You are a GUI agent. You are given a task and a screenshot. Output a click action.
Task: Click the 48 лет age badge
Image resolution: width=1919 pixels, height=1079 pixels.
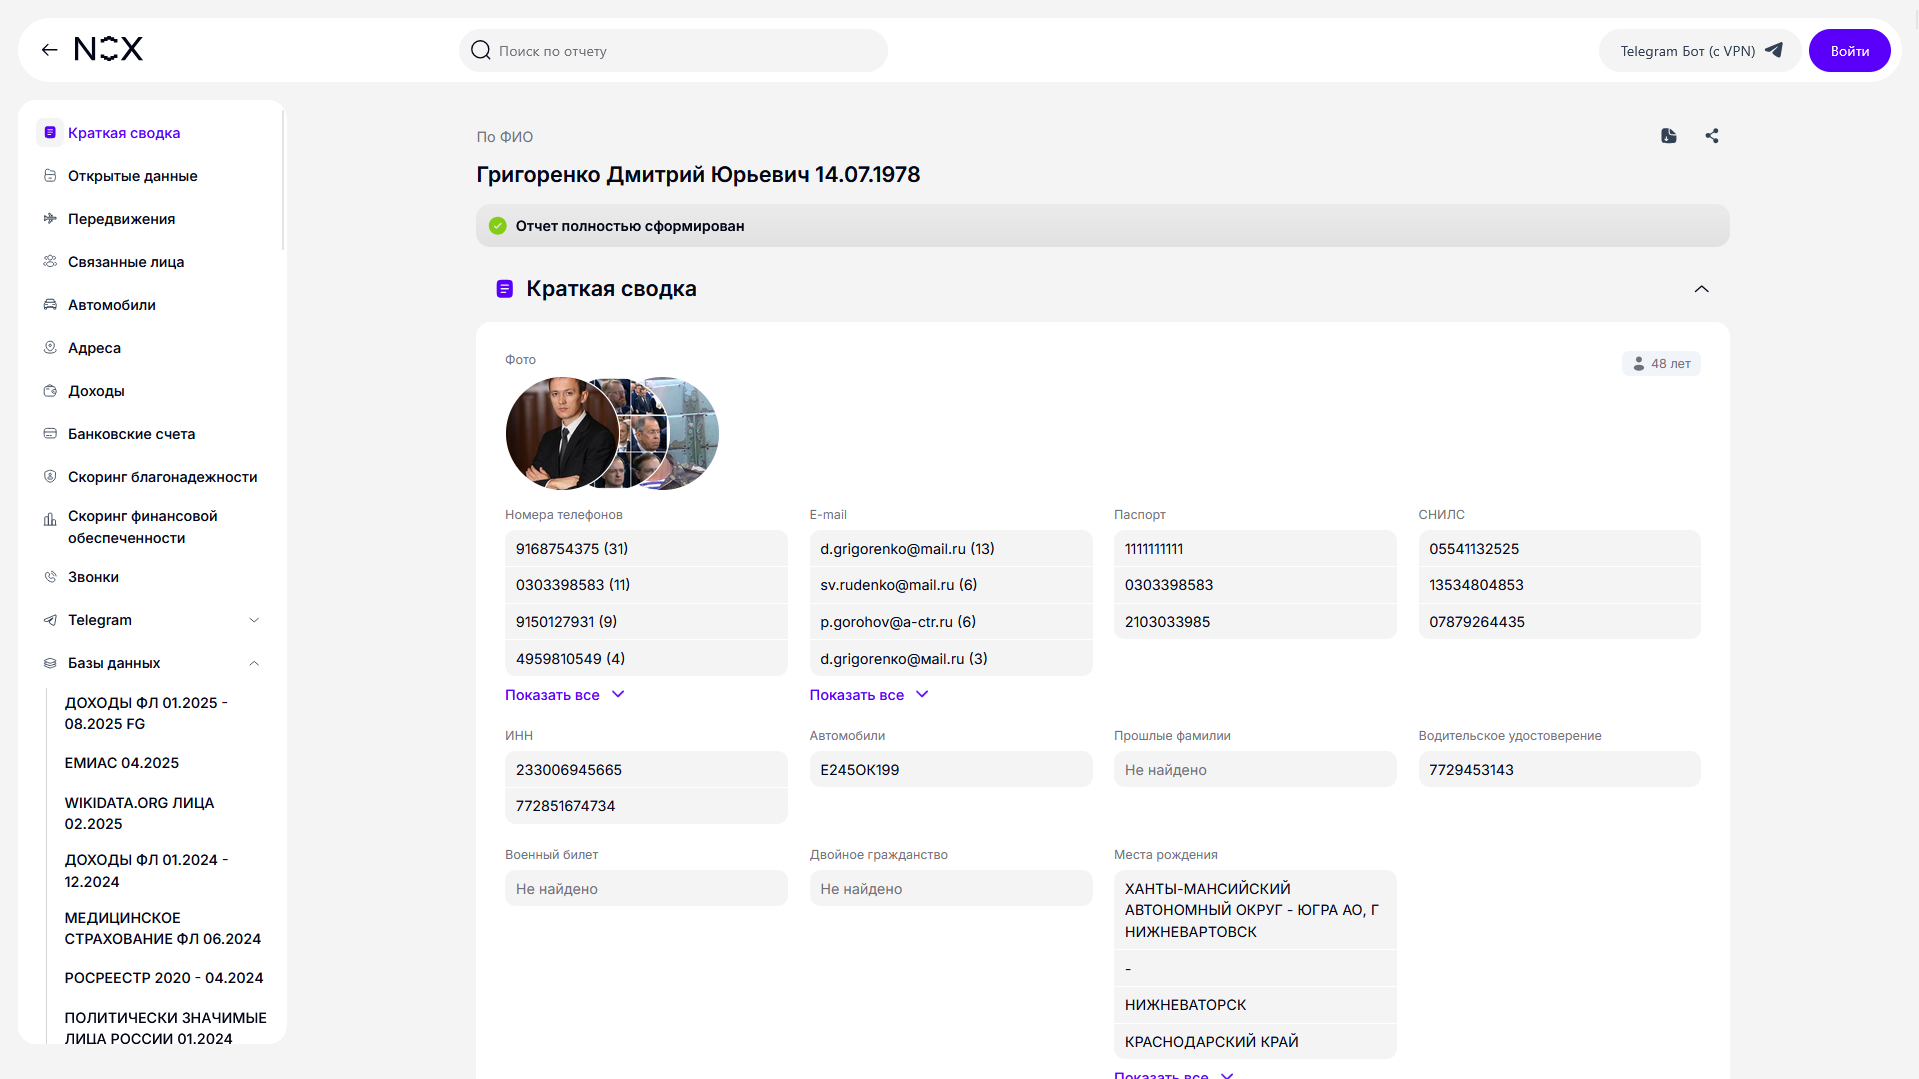pos(1661,364)
